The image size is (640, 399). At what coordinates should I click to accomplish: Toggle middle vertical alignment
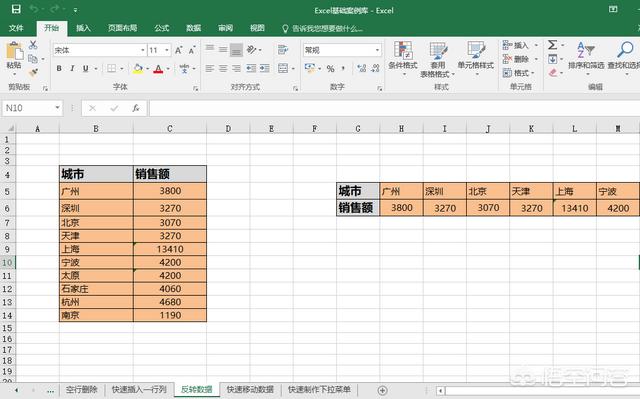pos(223,50)
